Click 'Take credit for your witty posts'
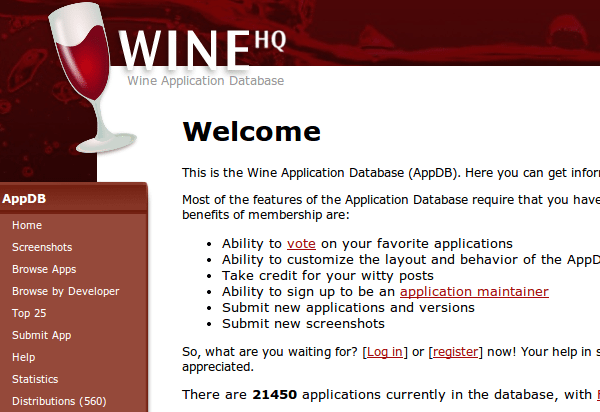The width and height of the screenshot is (600, 412). coord(328,276)
